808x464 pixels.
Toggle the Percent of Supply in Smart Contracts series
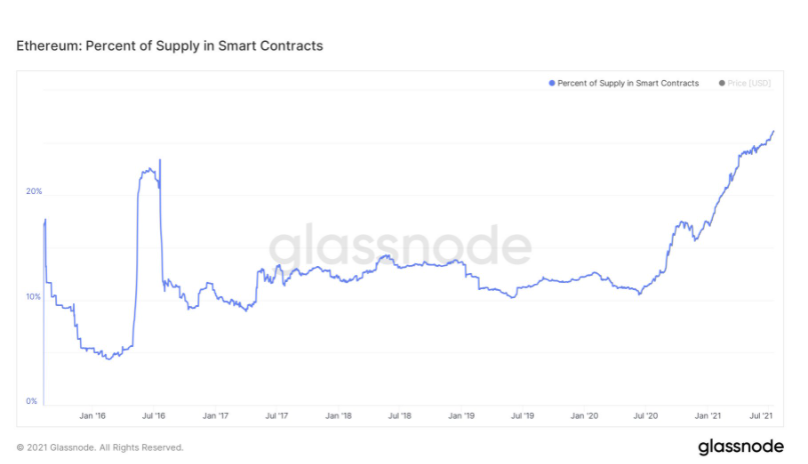click(627, 83)
